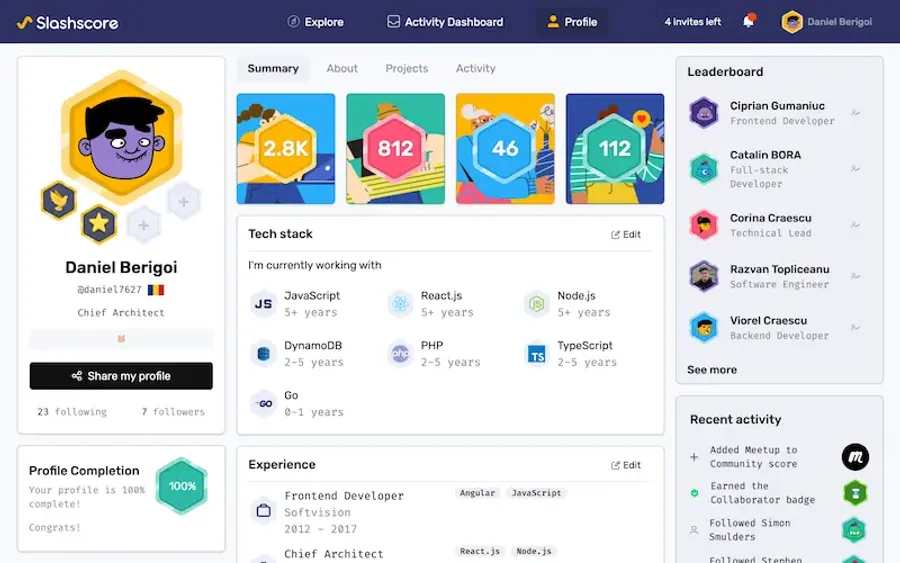Open Catalin BORA's leaderboard avatar

point(704,169)
